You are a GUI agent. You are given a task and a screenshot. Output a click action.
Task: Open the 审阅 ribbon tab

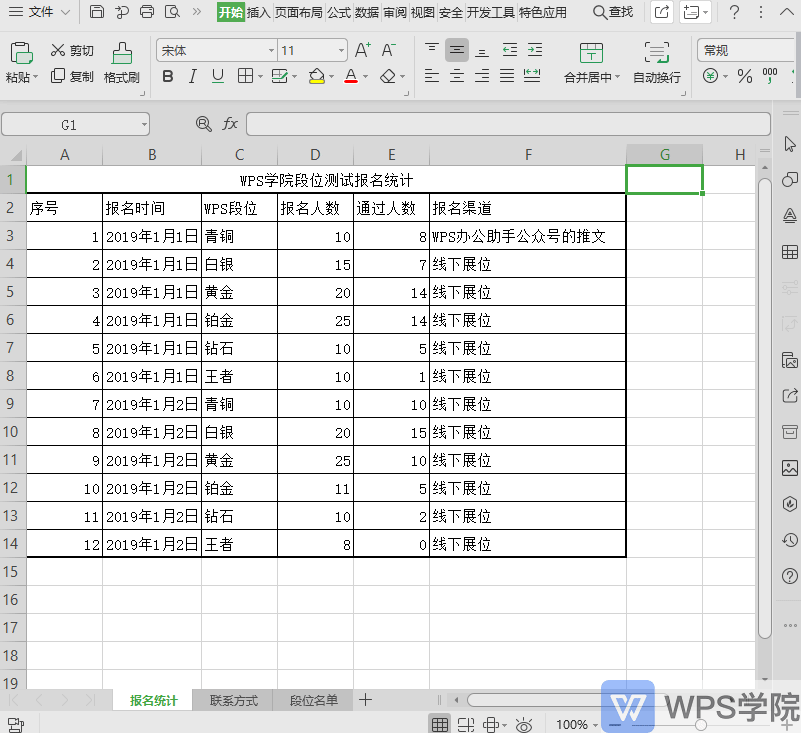coord(395,12)
